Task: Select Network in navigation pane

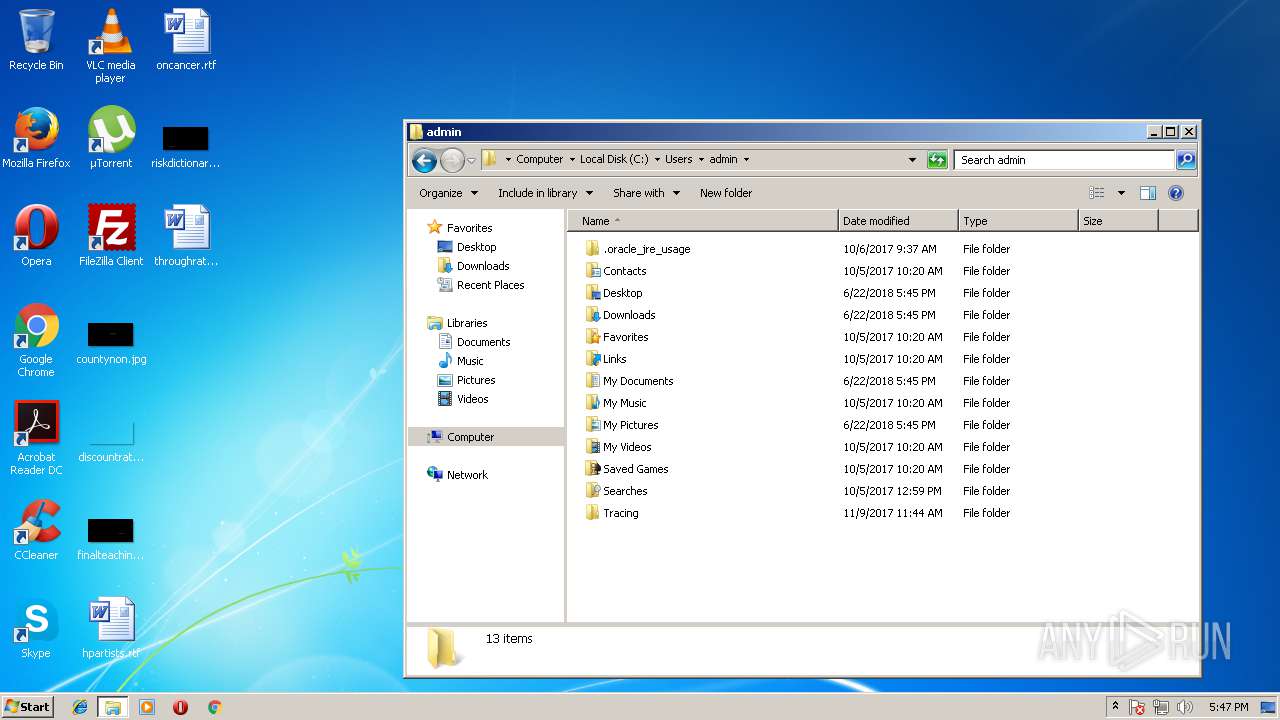Action: pyautogui.click(x=467, y=475)
